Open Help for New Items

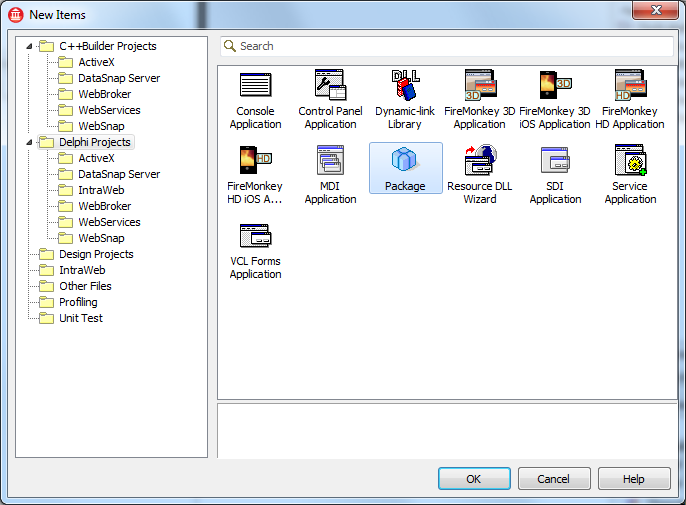(634, 479)
